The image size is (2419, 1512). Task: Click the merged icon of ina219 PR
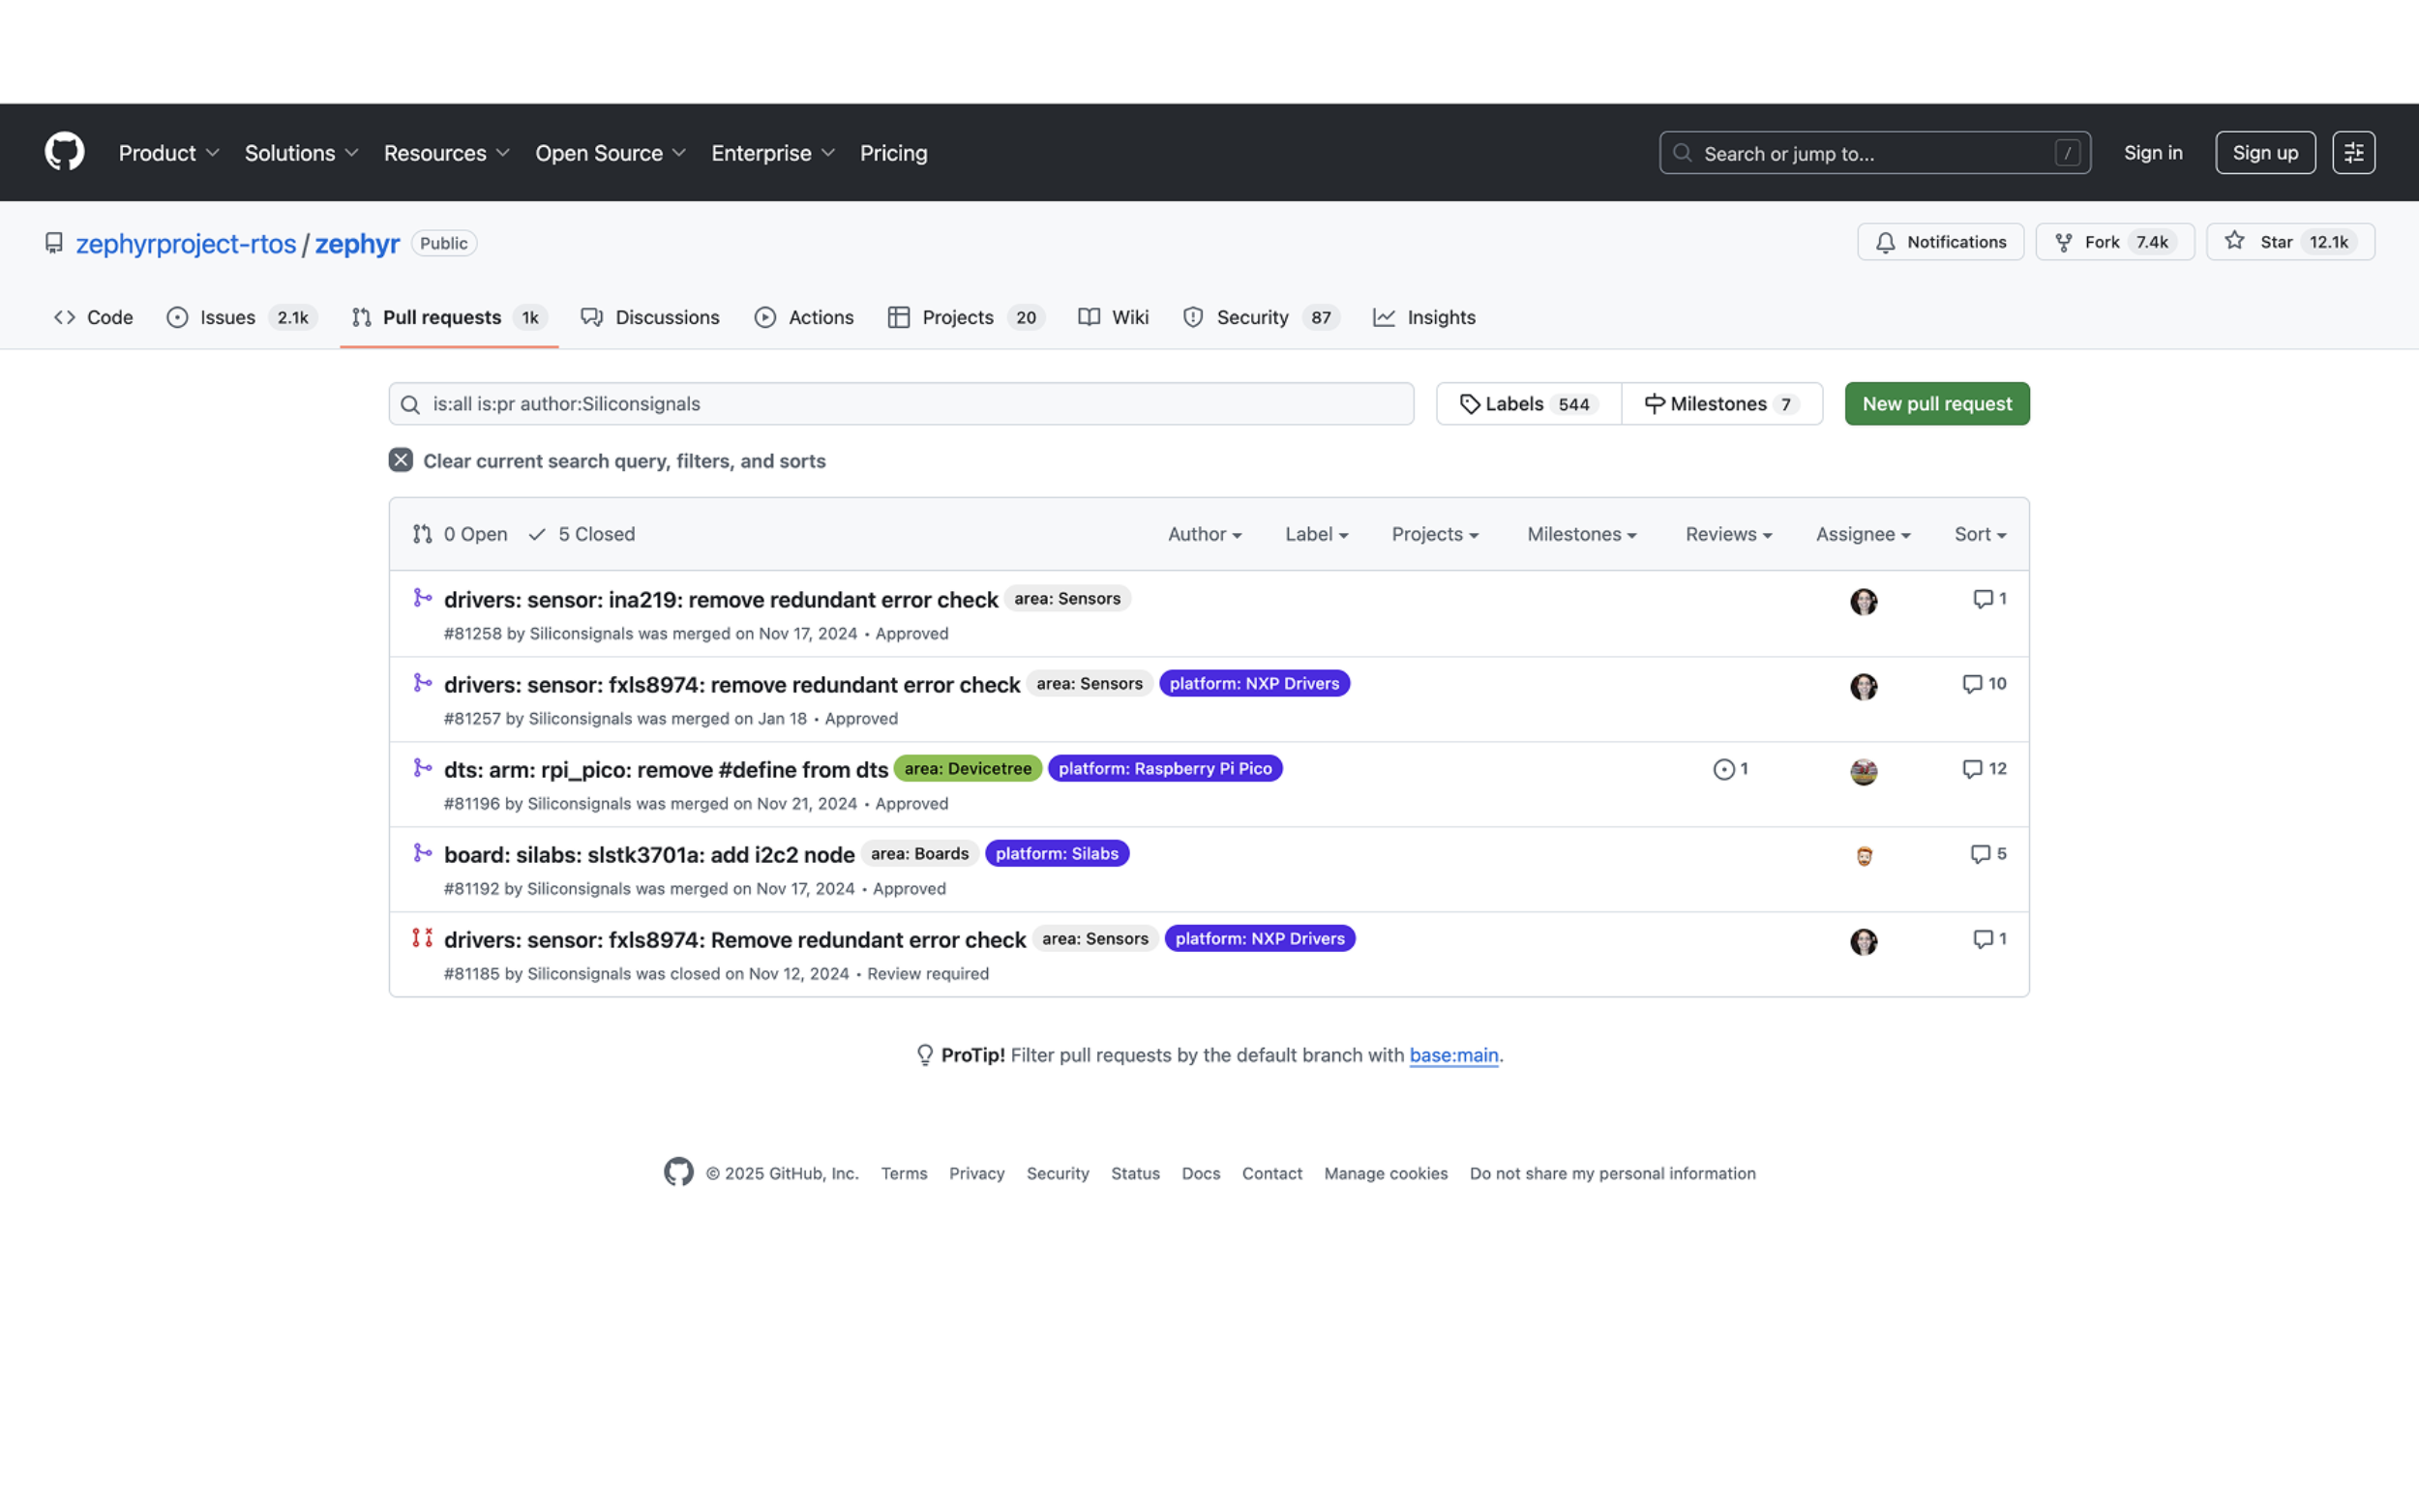422,598
